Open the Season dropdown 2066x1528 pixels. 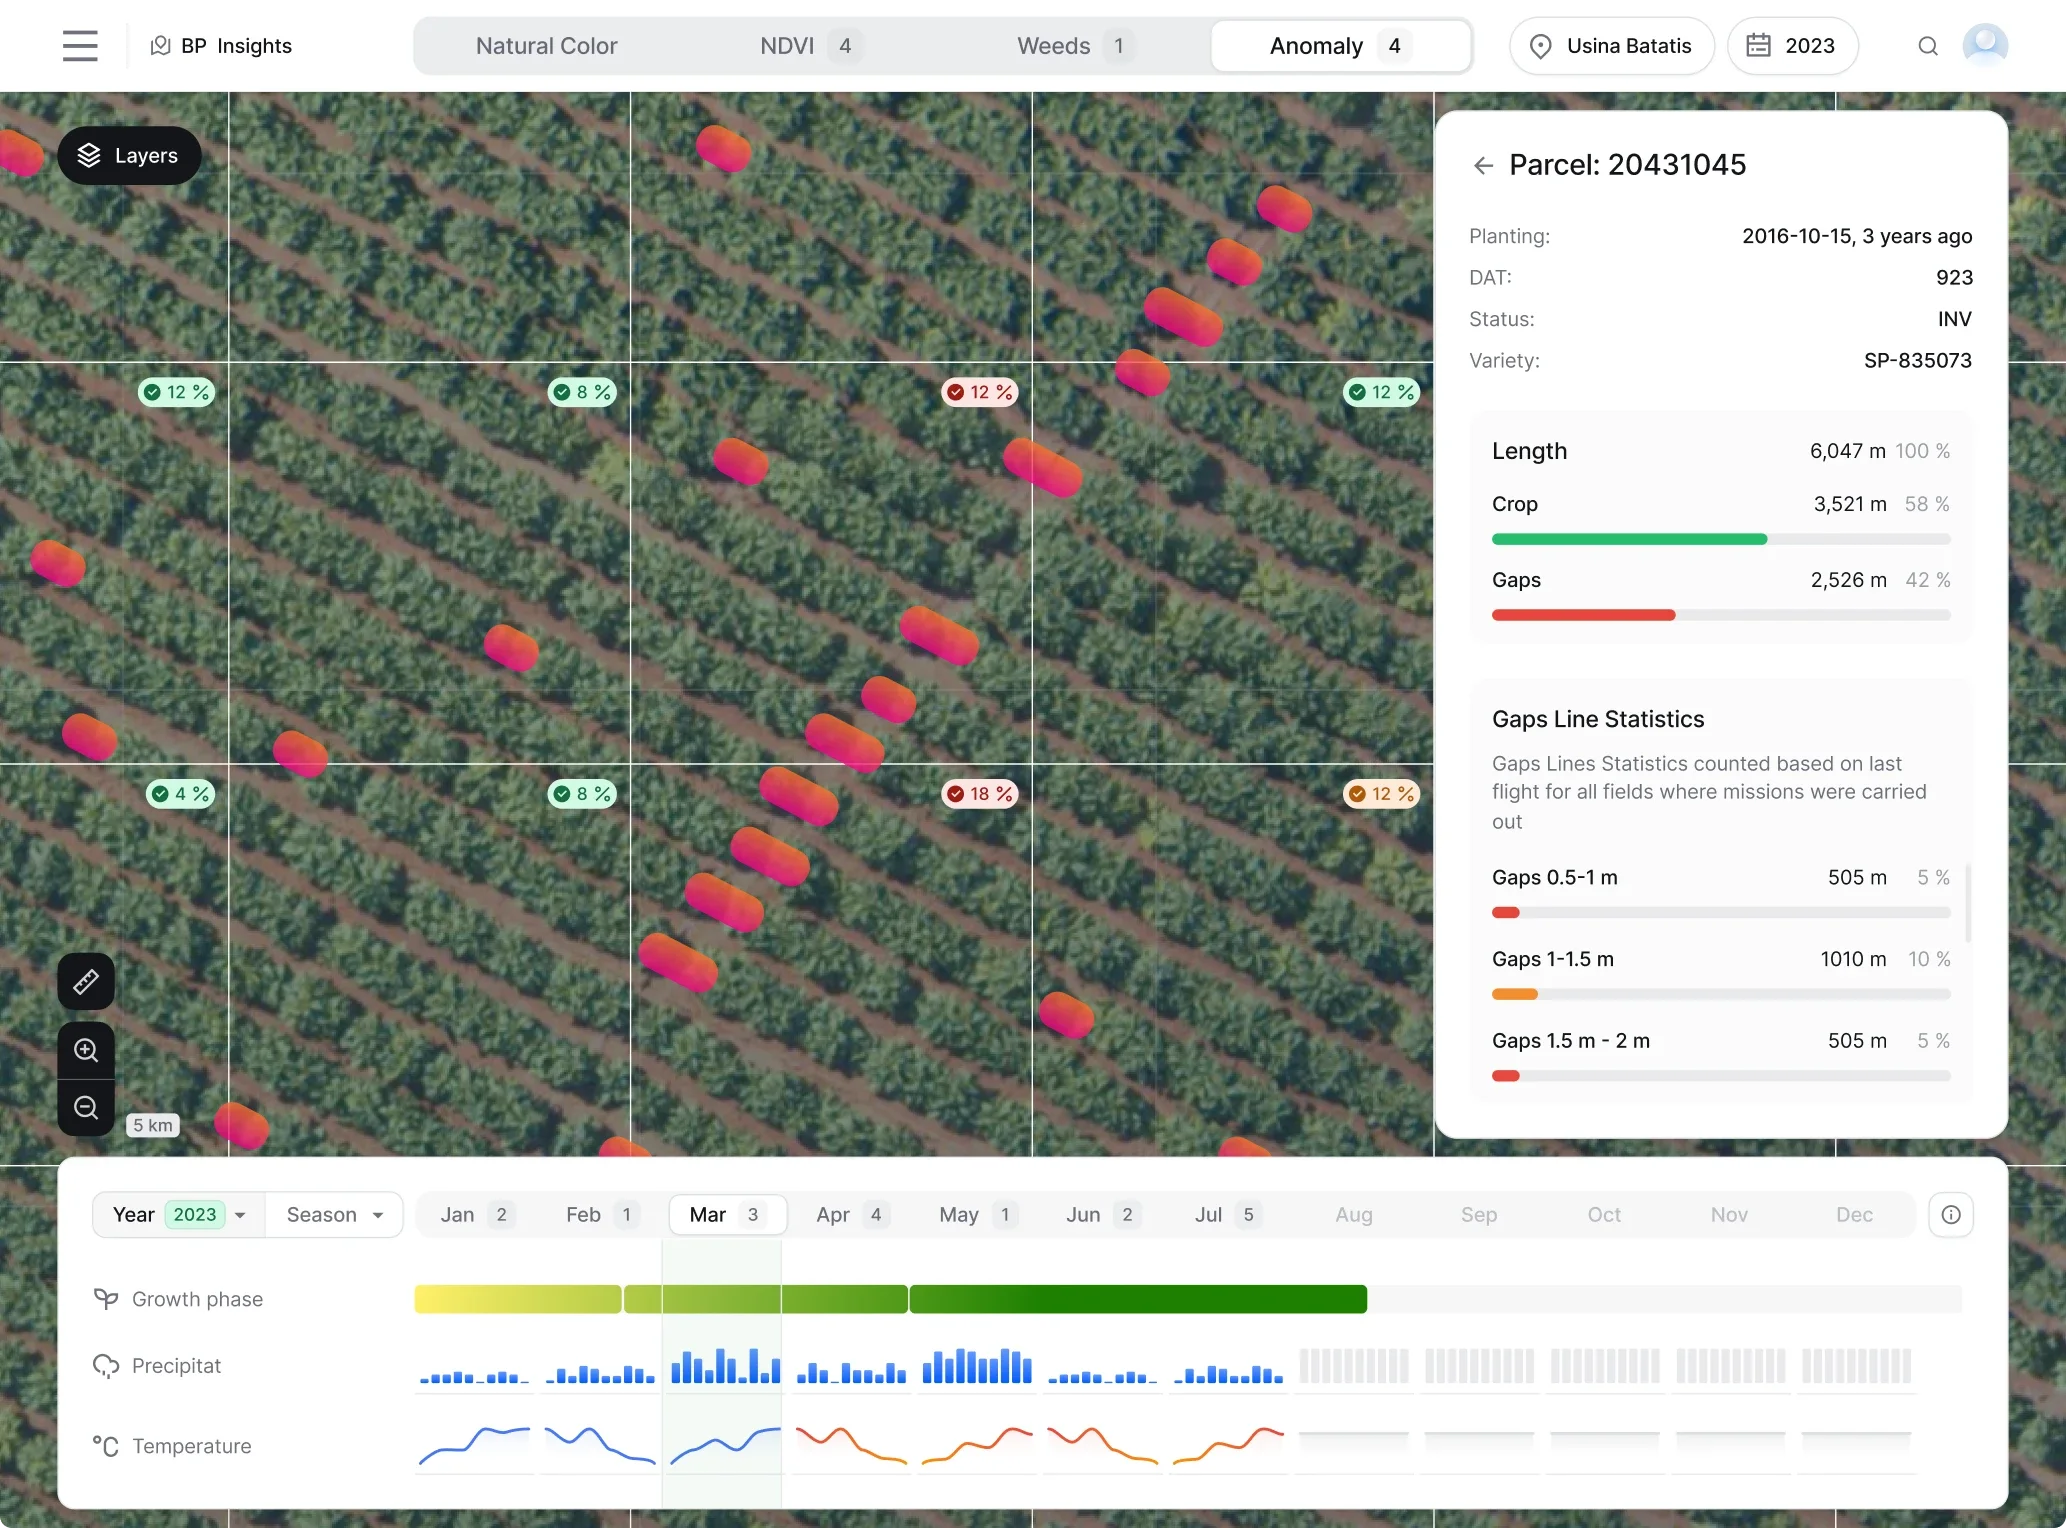coord(333,1214)
